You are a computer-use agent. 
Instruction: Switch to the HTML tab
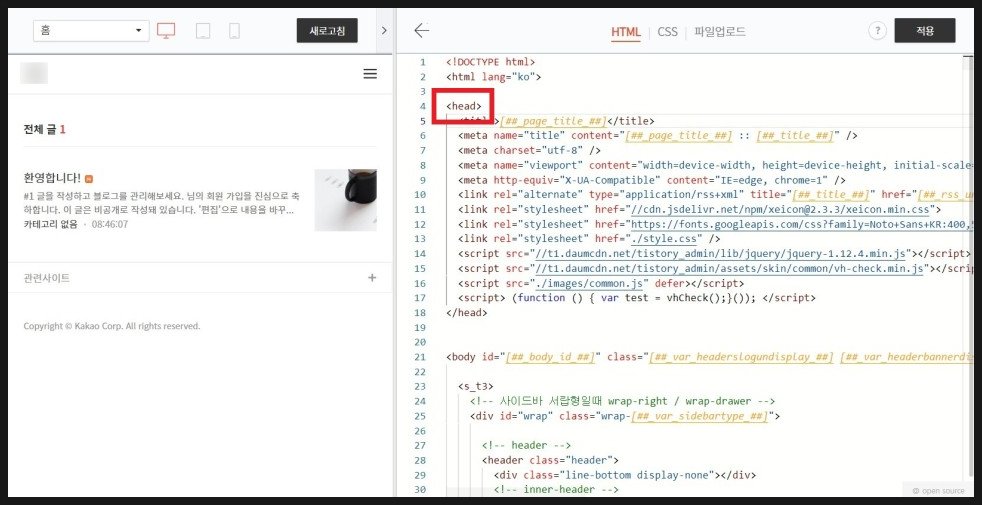pyautogui.click(x=626, y=32)
